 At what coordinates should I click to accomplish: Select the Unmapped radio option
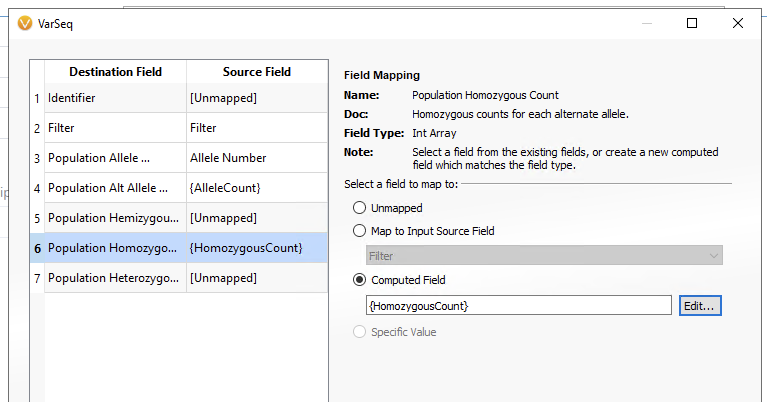click(359, 208)
